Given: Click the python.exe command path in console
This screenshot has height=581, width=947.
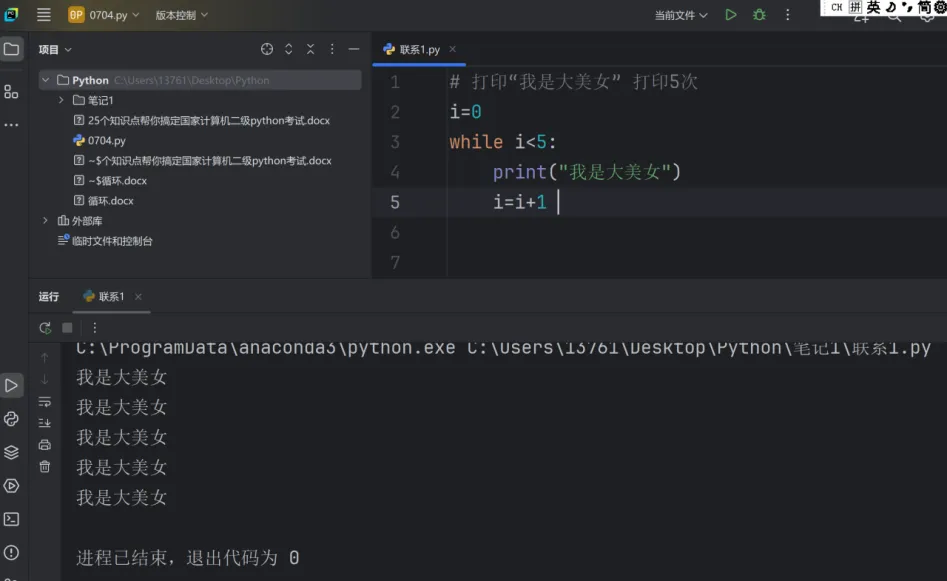Looking at the screenshot, I should tap(266, 348).
